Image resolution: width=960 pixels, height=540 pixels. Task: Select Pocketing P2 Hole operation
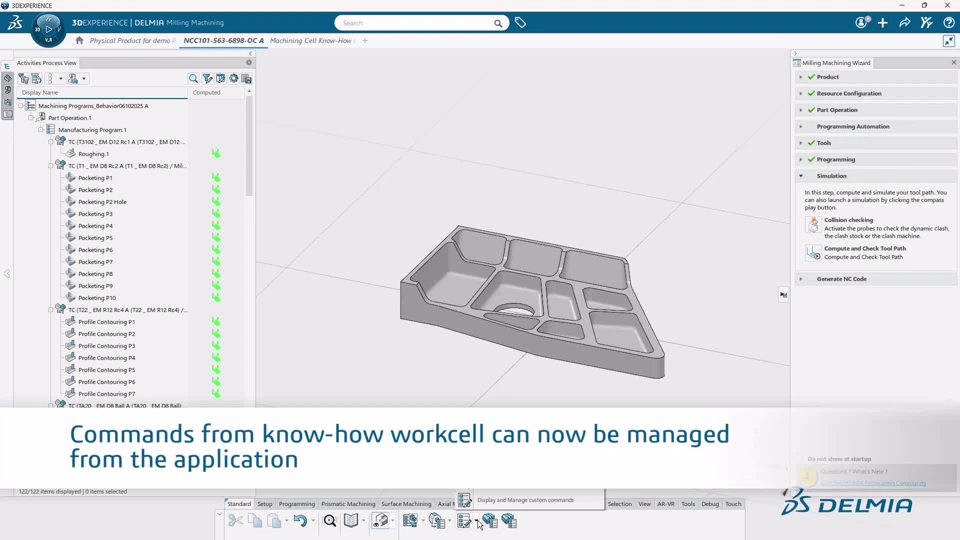click(x=102, y=202)
